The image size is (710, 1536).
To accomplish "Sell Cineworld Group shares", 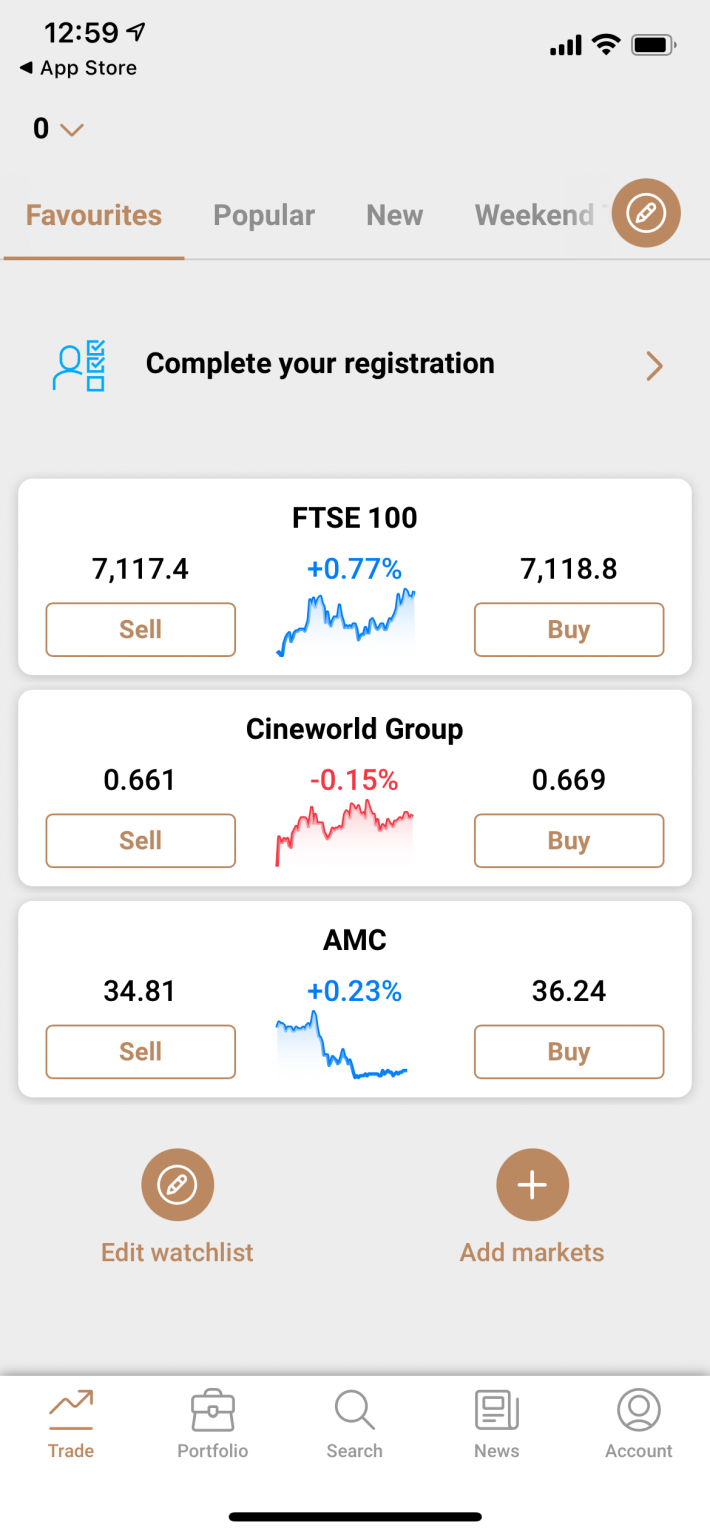I will [140, 840].
